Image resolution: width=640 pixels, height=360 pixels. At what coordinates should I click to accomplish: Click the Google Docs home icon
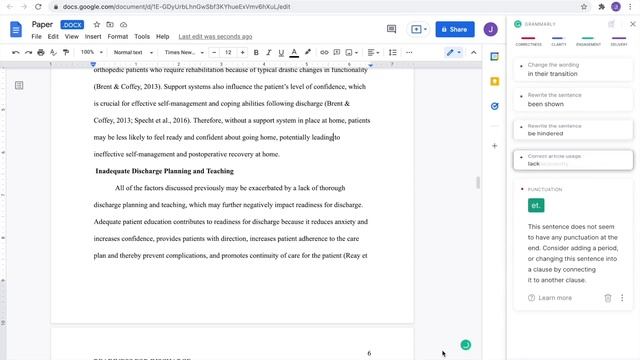(x=16, y=29)
